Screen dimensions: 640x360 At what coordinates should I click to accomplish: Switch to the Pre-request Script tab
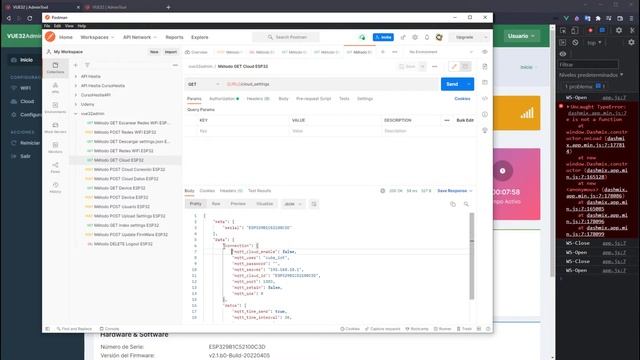[313, 99]
